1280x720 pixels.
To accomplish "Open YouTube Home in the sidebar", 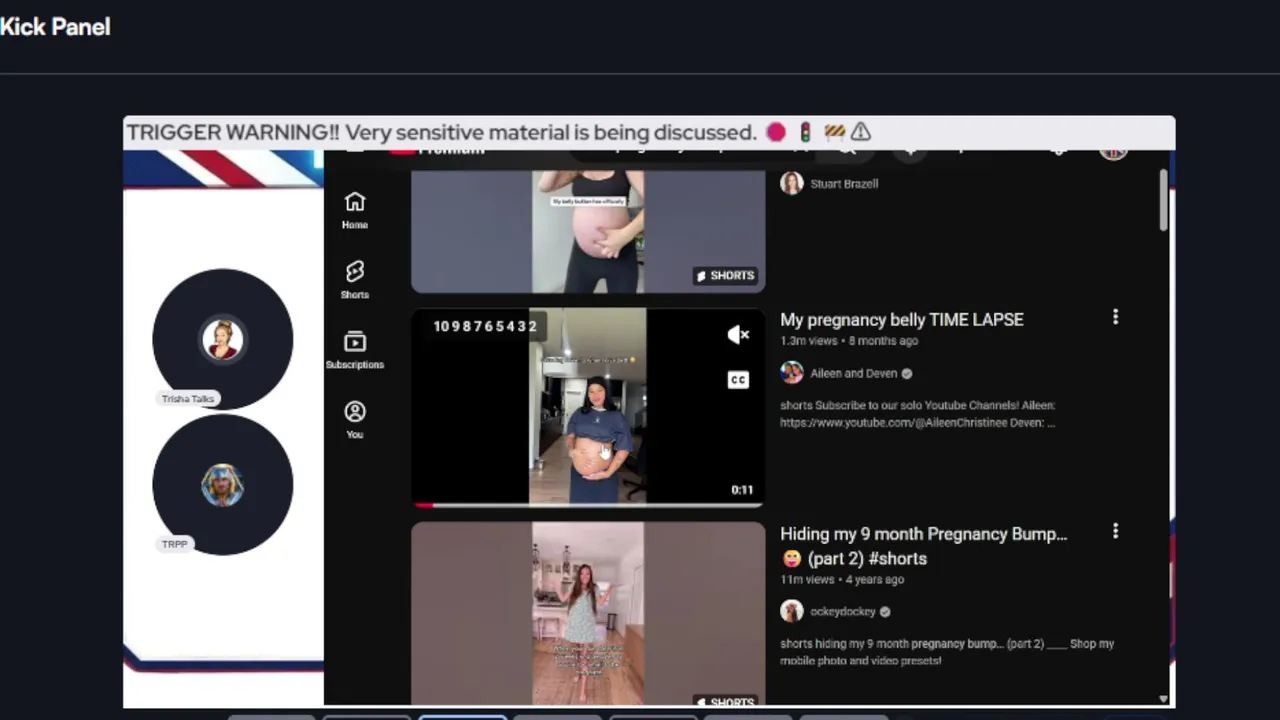I will [355, 211].
